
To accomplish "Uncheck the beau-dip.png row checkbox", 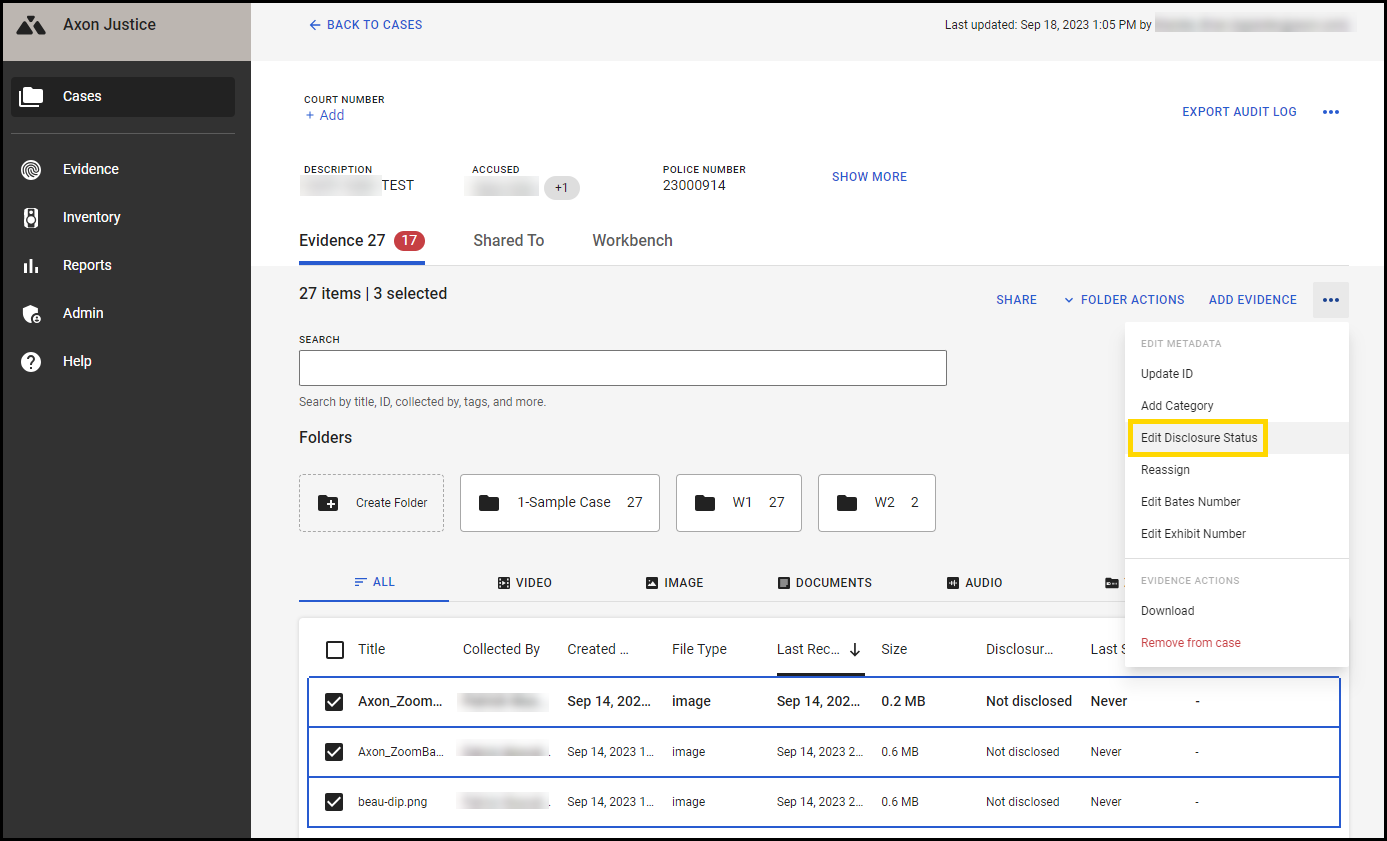I will pyautogui.click(x=334, y=802).
